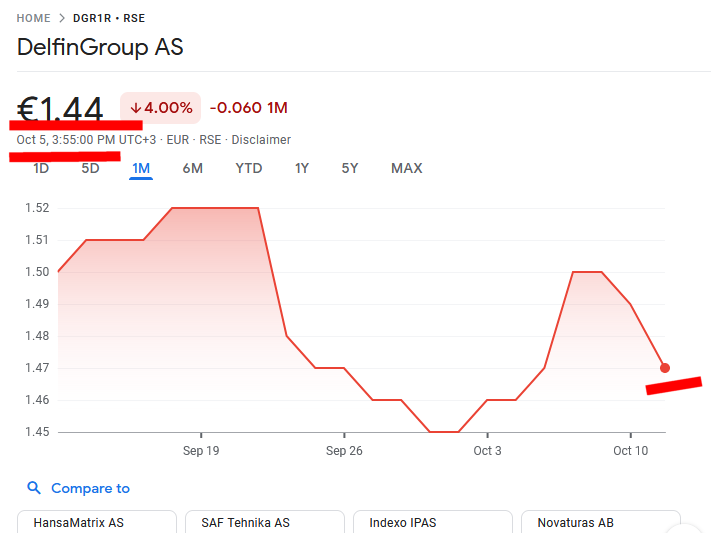The height and width of the screenshot is (533, 711).
Task: Select the 5Y time range tab
Action: [350, 168]
